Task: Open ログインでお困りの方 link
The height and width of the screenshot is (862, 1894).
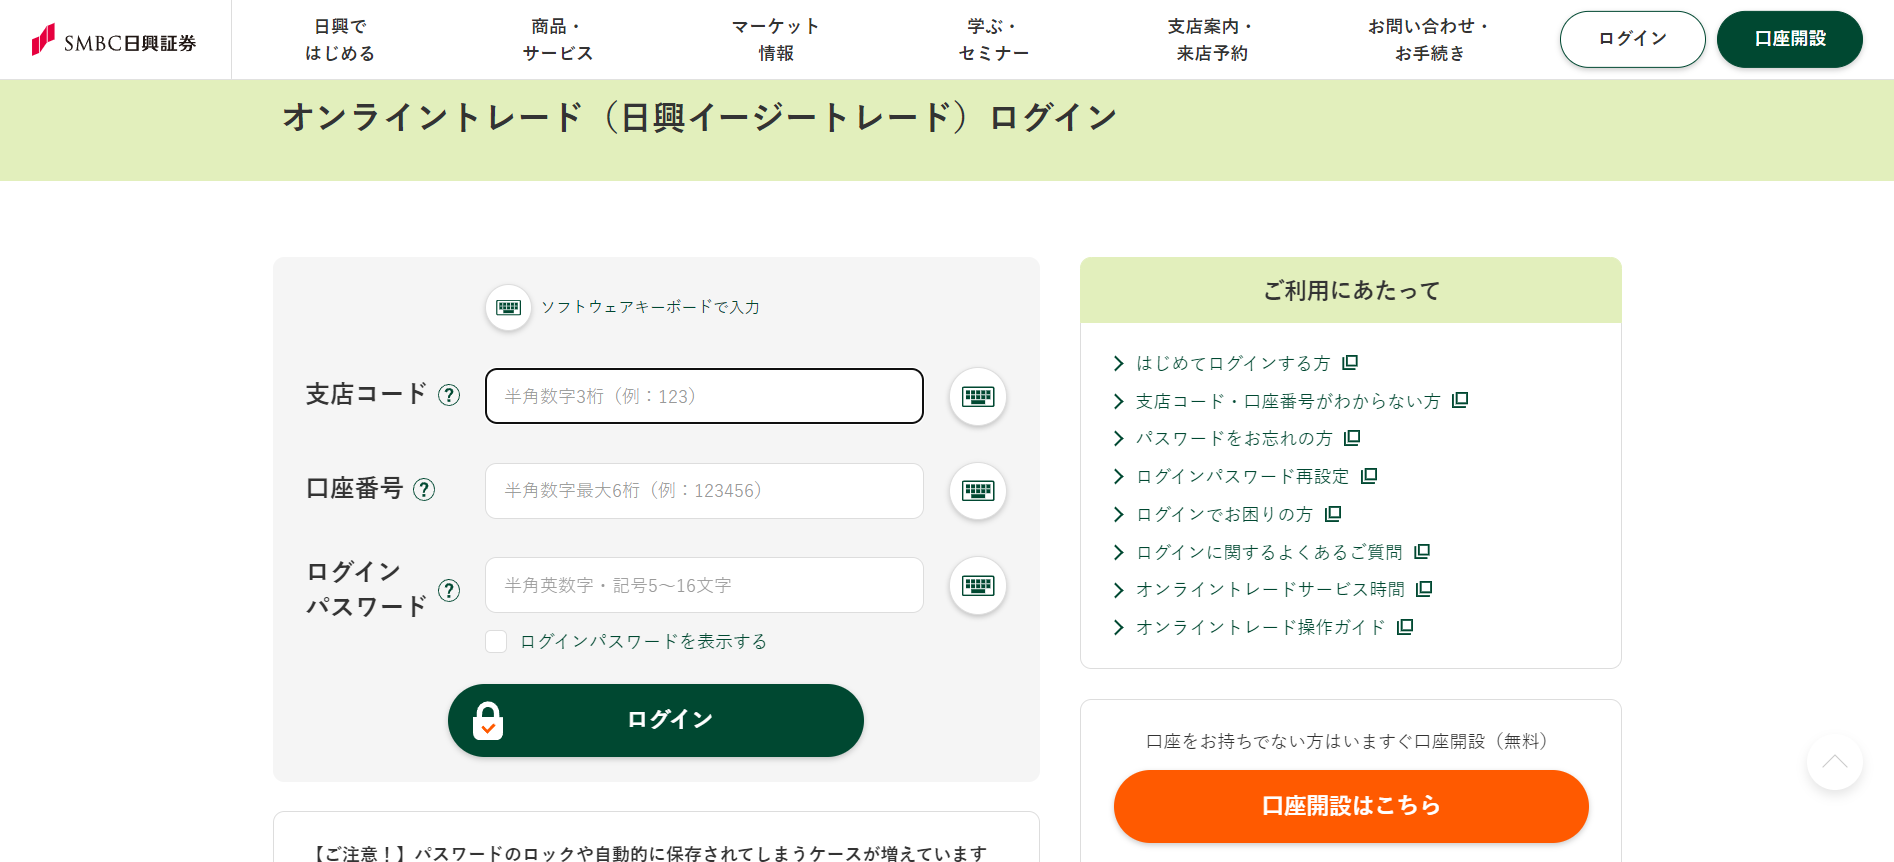Action: click(x=1224, y=514)
